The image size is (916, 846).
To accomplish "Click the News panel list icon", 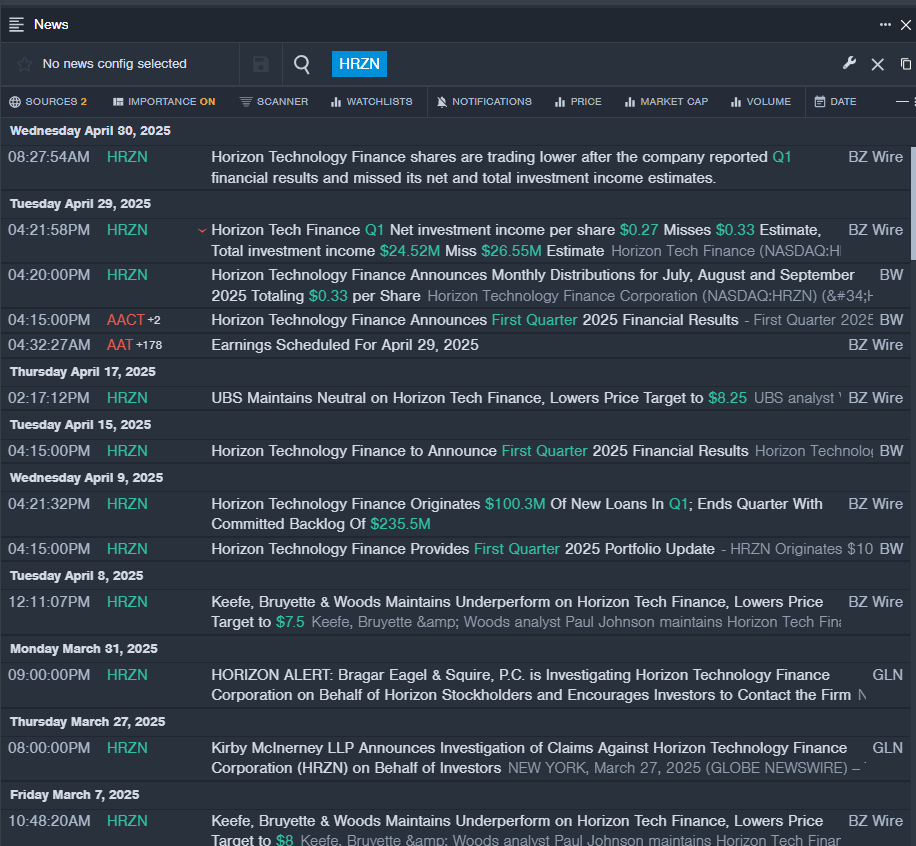I will [x=16, y=25].
